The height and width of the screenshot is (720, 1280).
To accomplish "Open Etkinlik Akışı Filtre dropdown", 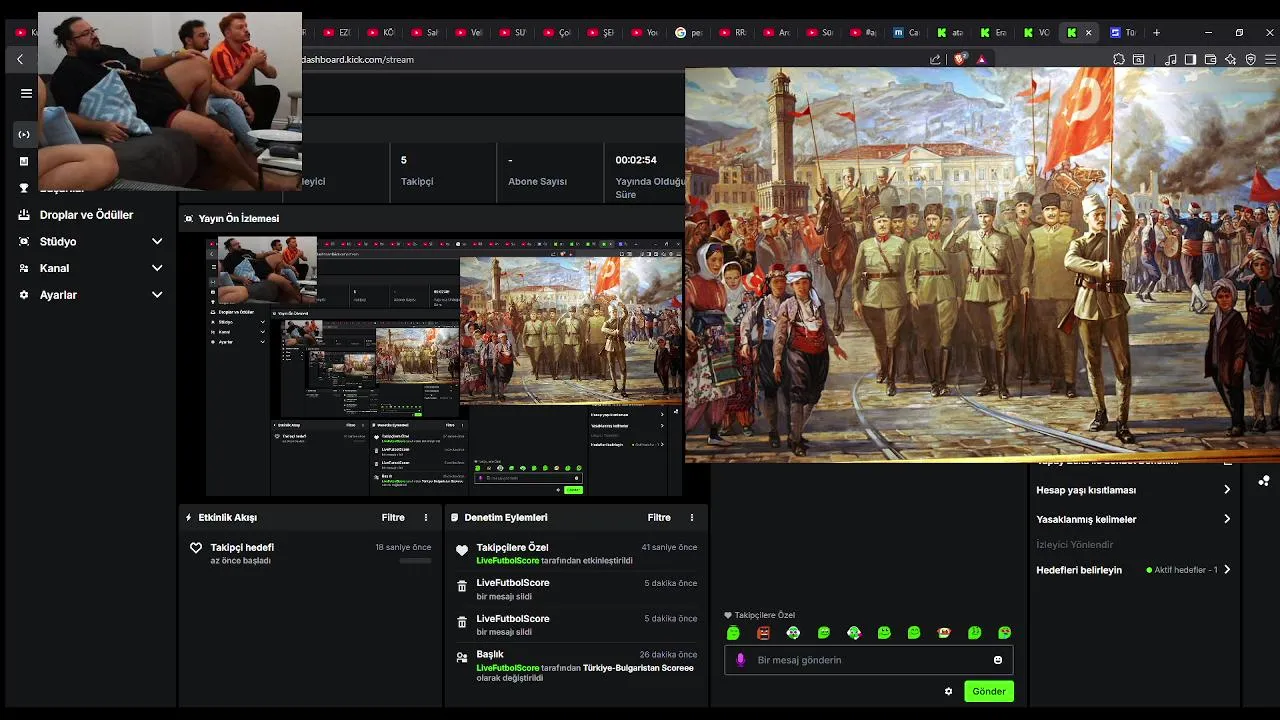I will point(393,518).
